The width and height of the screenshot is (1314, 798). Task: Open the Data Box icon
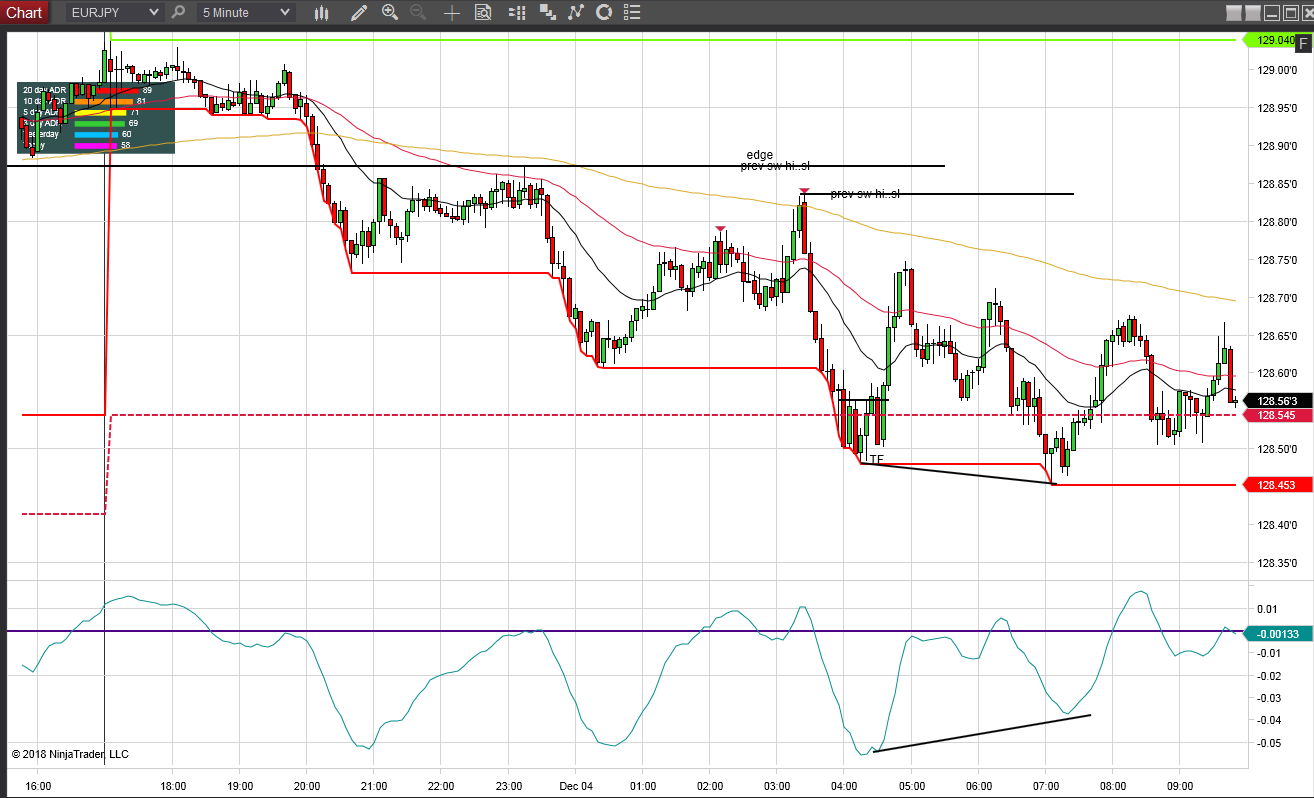483,13
